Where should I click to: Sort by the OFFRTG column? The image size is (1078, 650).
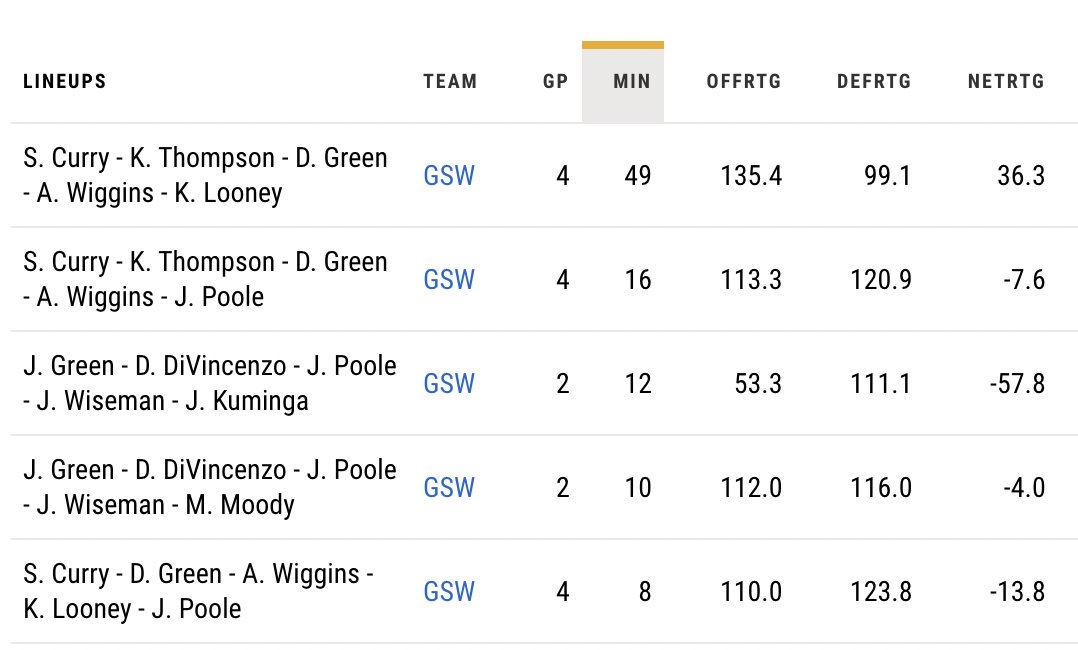tap(744, 82)
